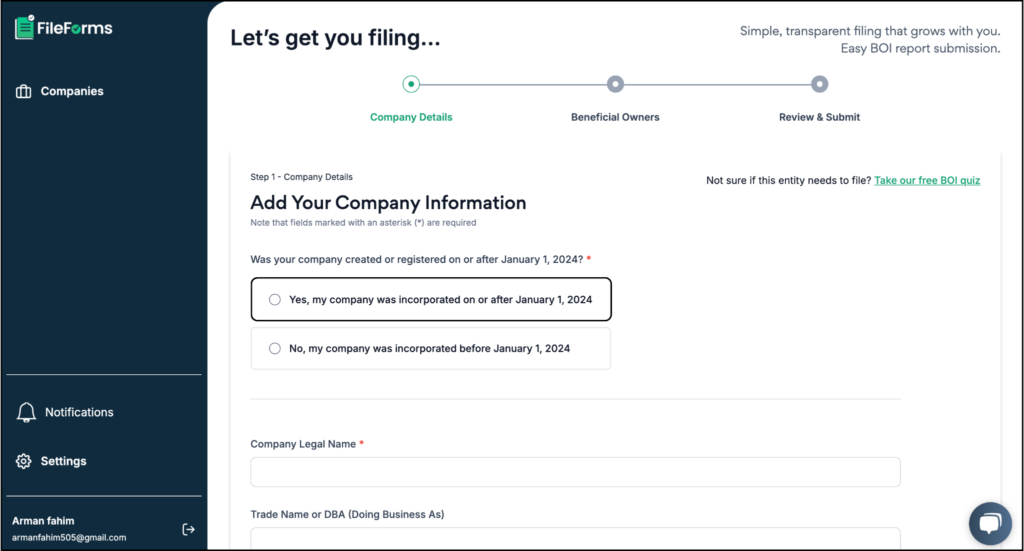The width and height of the screenshot is (1024, 551).
Task: Click the January 1, 2024 registration question text
Action: (417, 260)
